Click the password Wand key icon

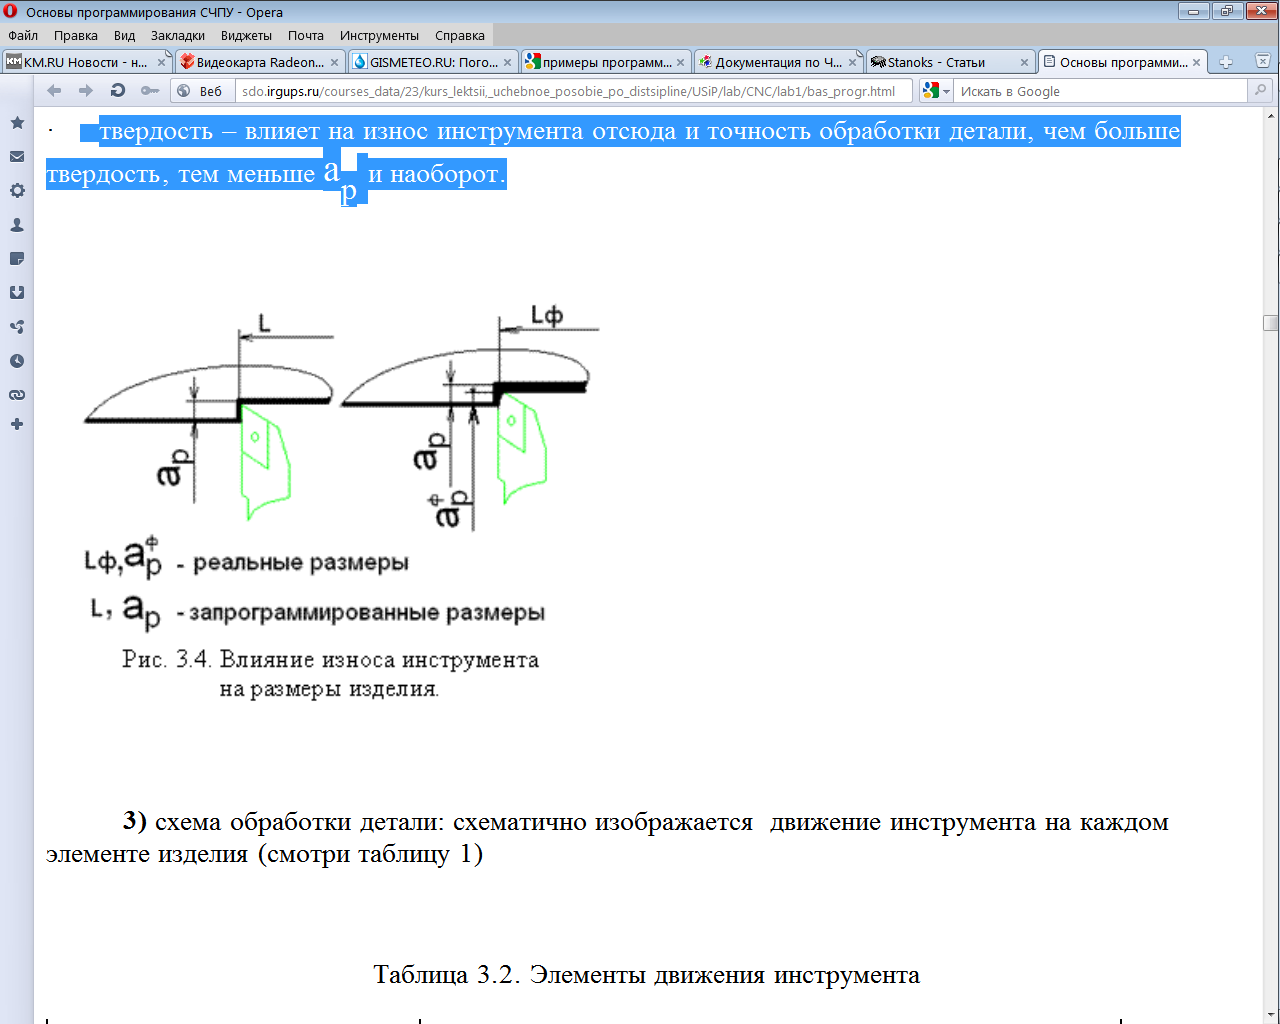click(x=150, y=91)
